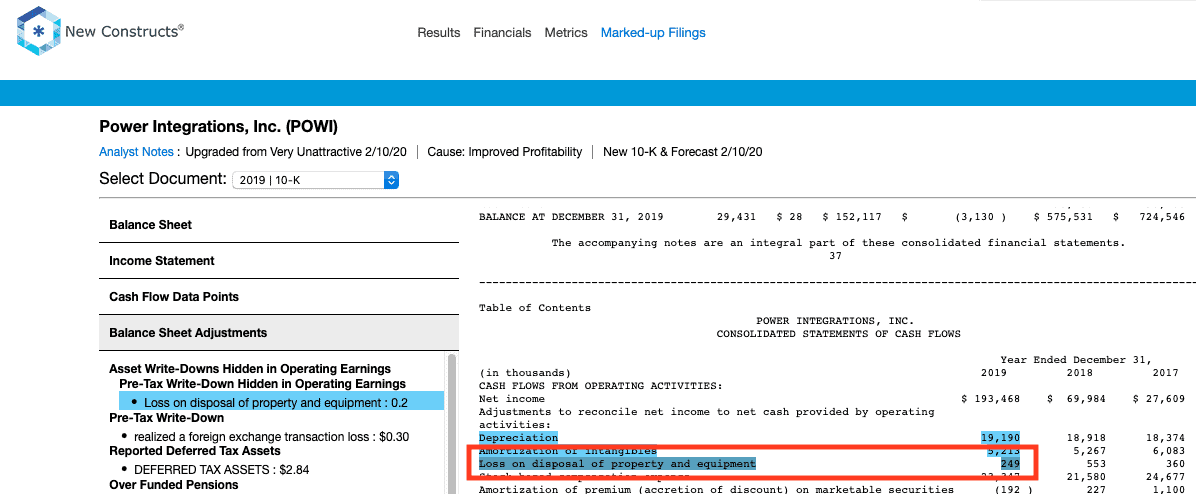
Task: Click the highlighted Depreciation line in filing
Action: point(518,438)
